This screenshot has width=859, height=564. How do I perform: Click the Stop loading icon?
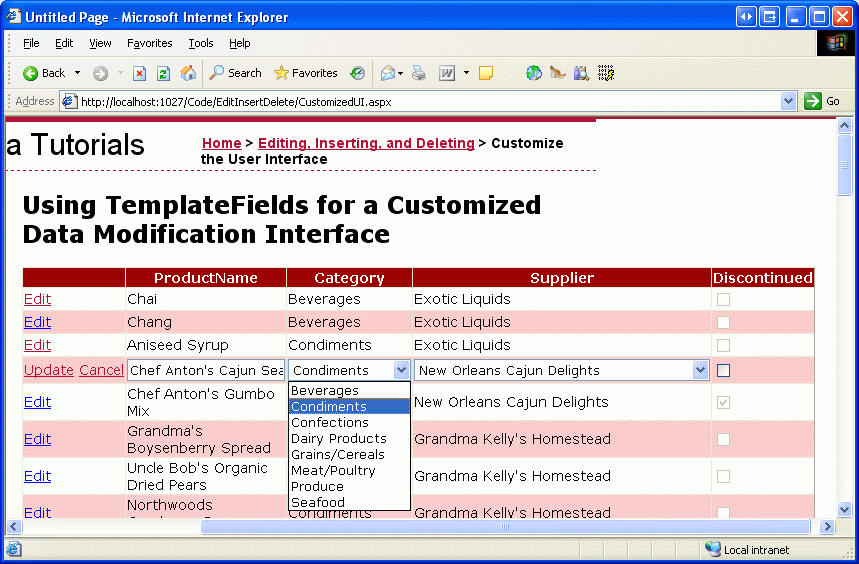pyautogui.click(x=140, y=73)
